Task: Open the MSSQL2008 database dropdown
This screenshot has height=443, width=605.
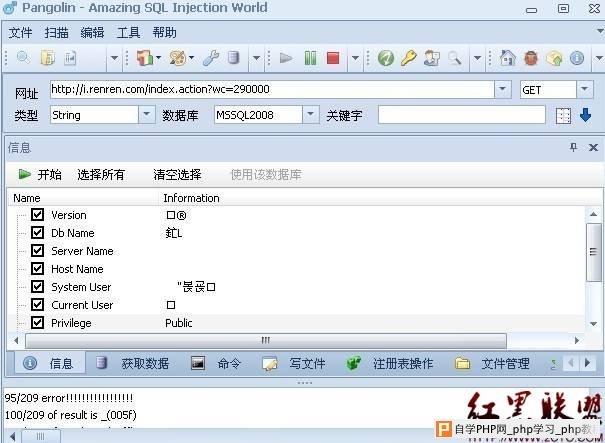Action: (x=311, y=115)
